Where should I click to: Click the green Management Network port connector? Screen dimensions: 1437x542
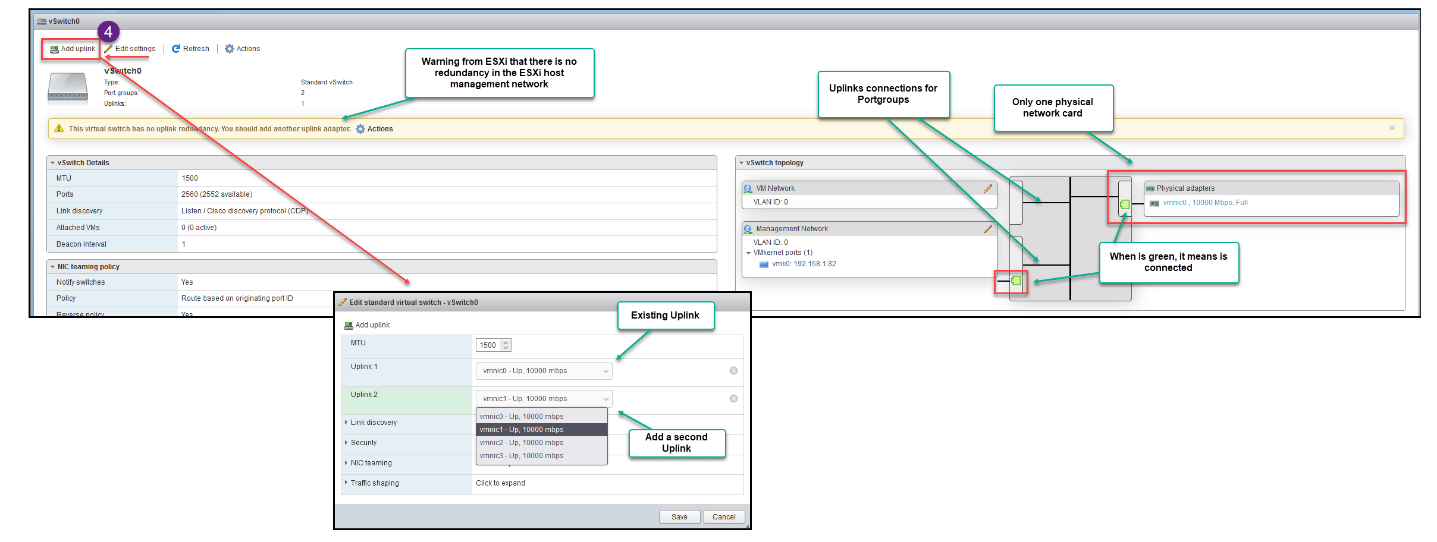coord(1017,281)
